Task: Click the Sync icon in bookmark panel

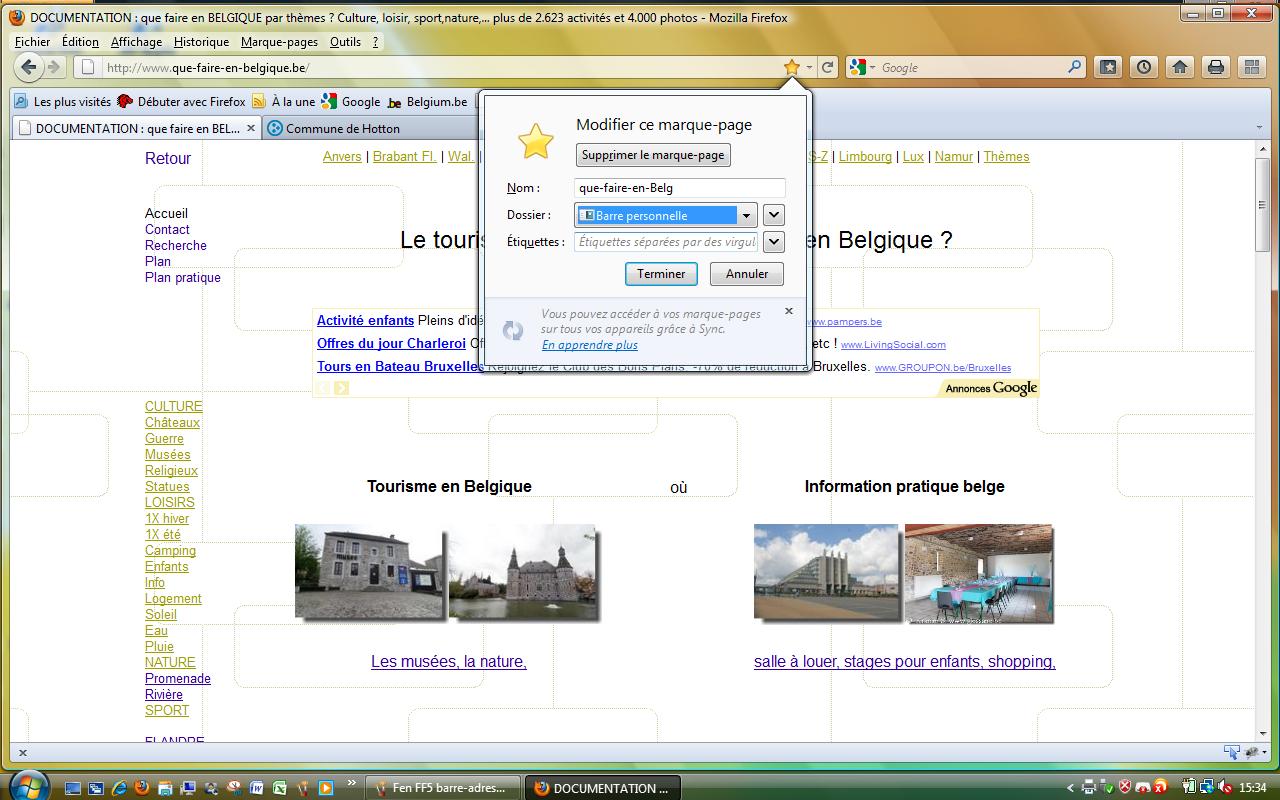Action: tap(513, 330)
